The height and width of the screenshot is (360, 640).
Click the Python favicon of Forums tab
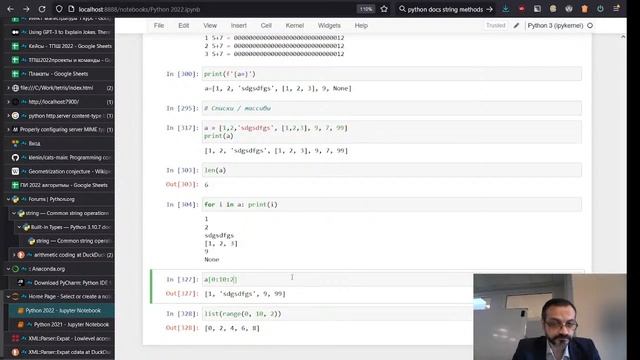pos(16,199)
